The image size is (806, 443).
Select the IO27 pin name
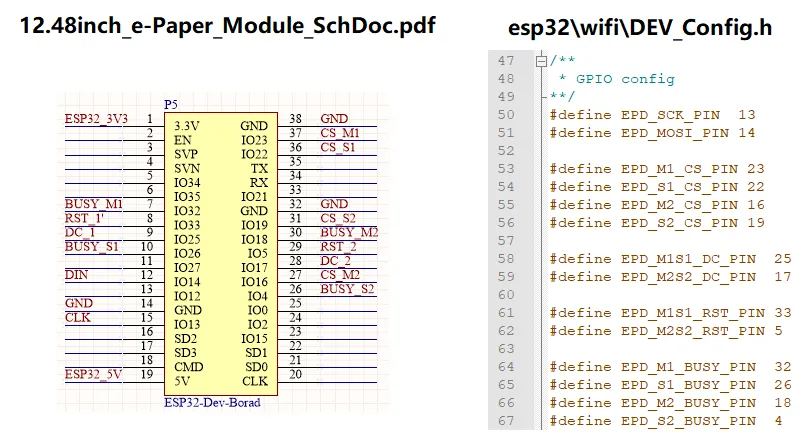coord(187,268)
